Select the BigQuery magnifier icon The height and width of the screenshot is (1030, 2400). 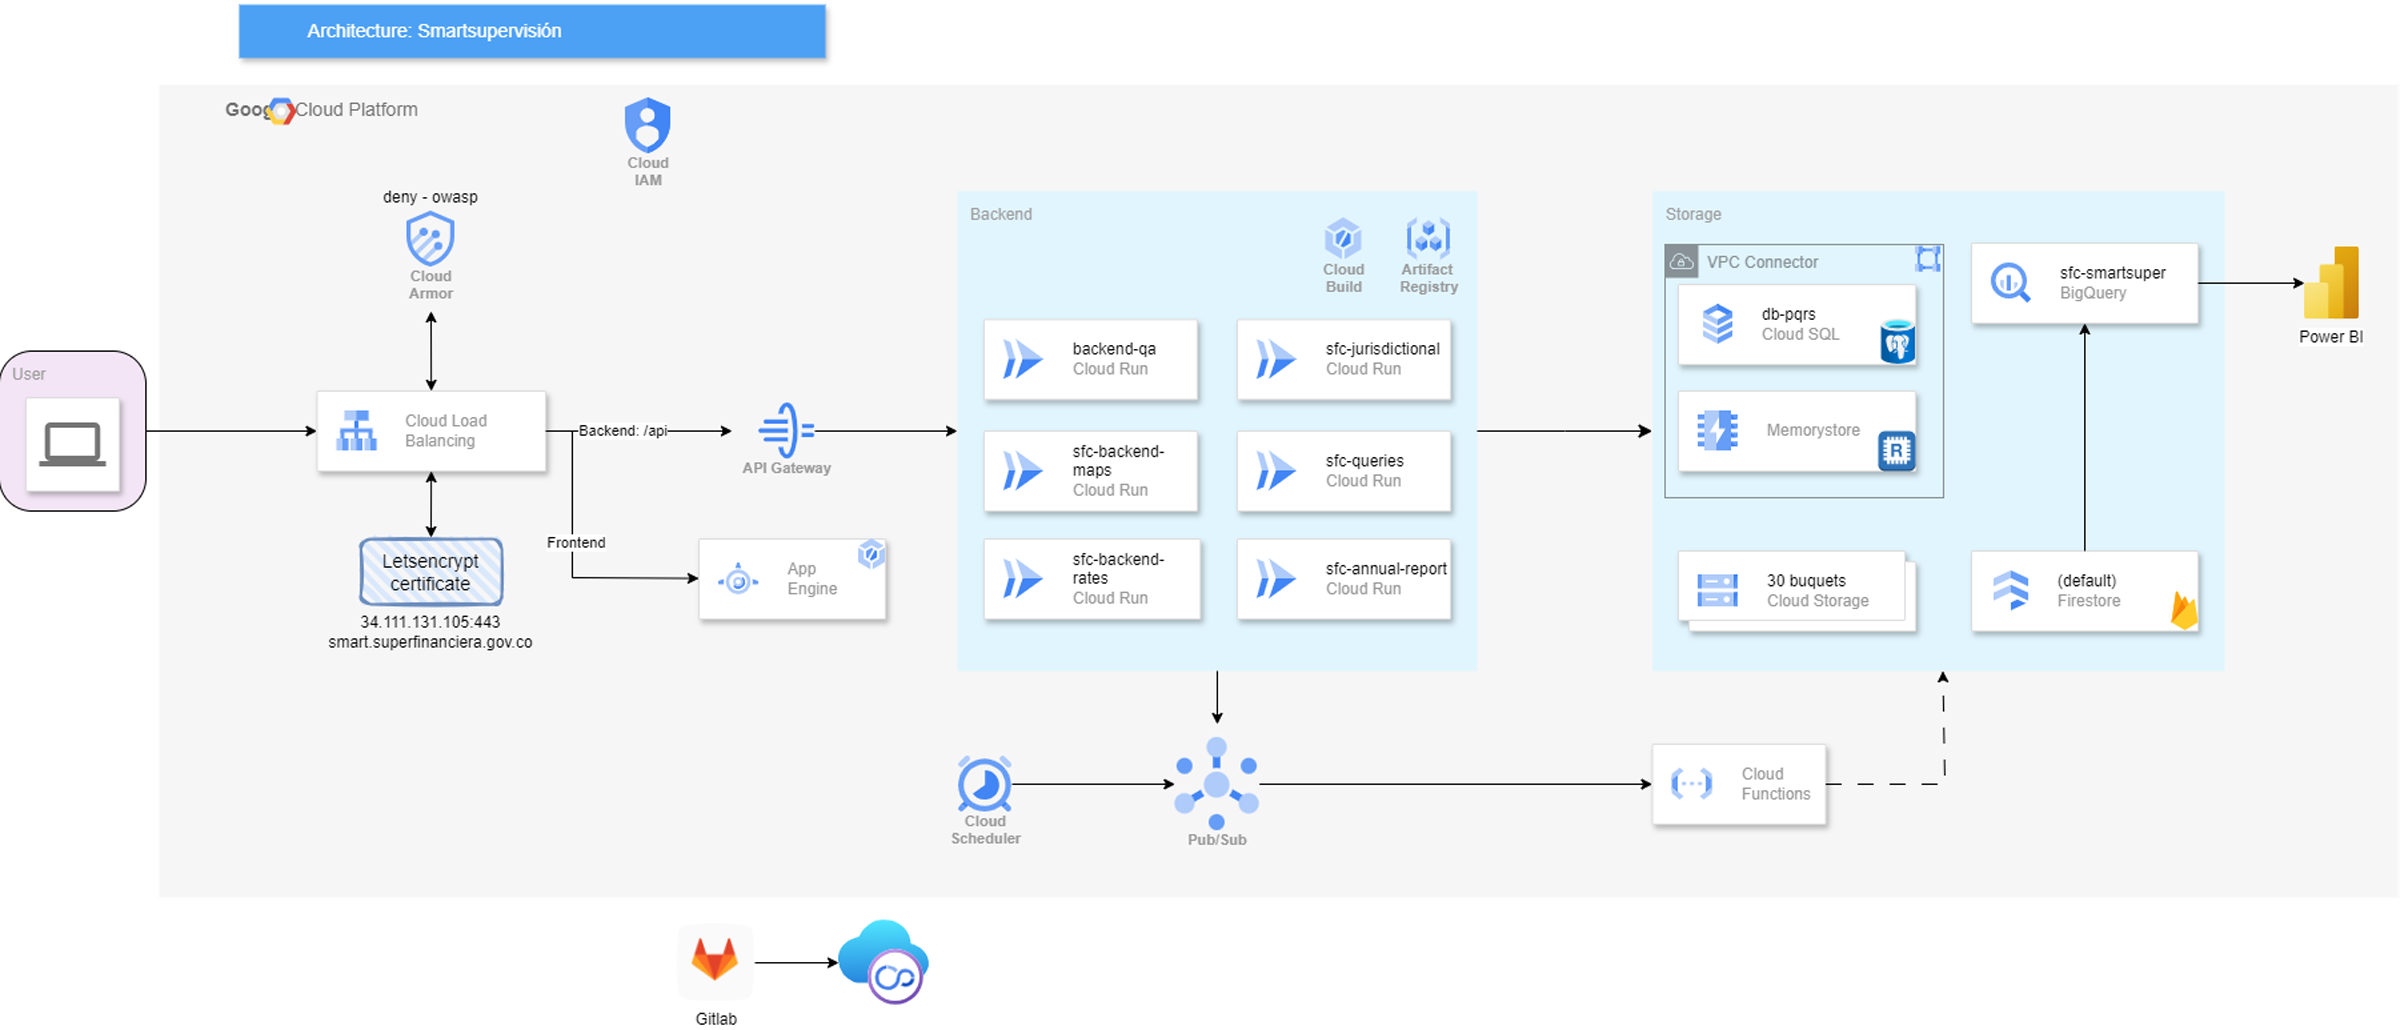pos(2011,283)
